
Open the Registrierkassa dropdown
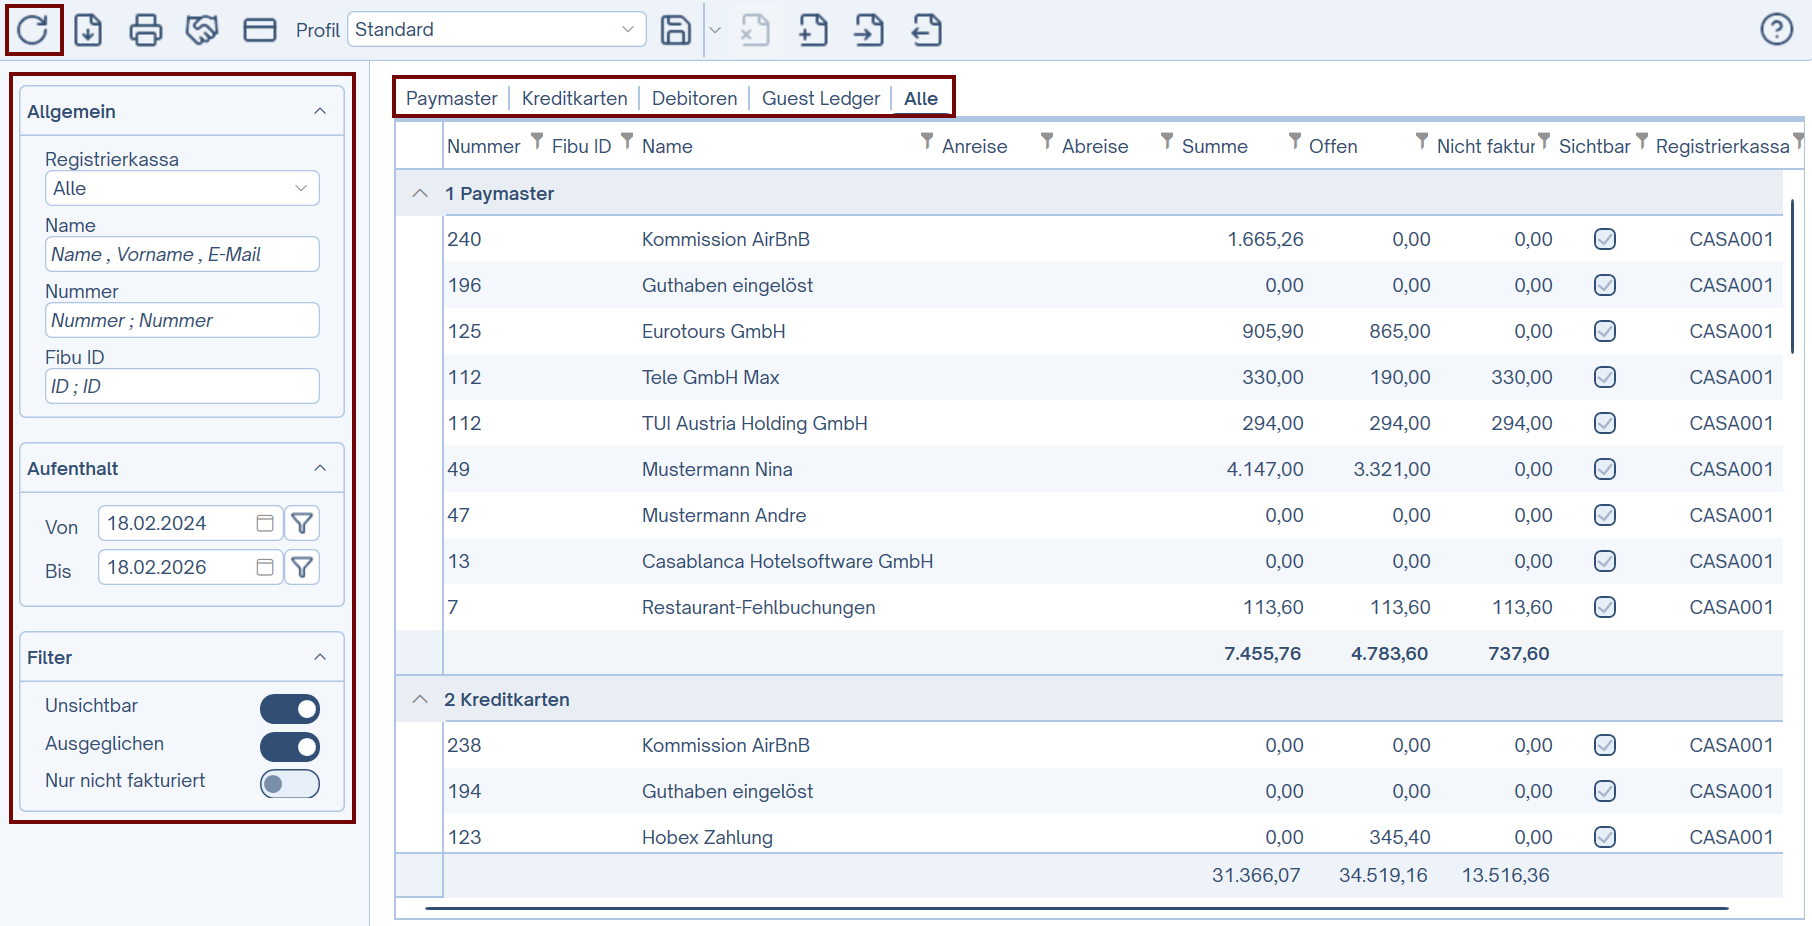coord(182,188)
